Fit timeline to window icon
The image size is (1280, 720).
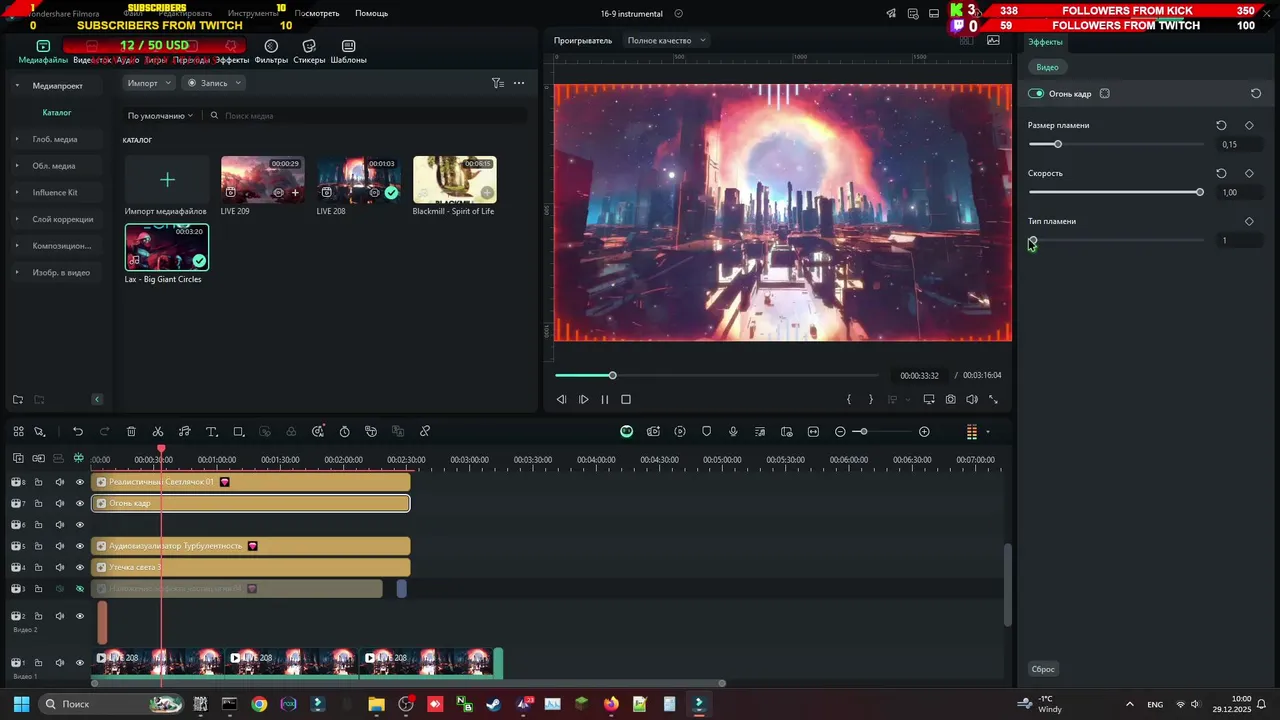click(813, 432)
